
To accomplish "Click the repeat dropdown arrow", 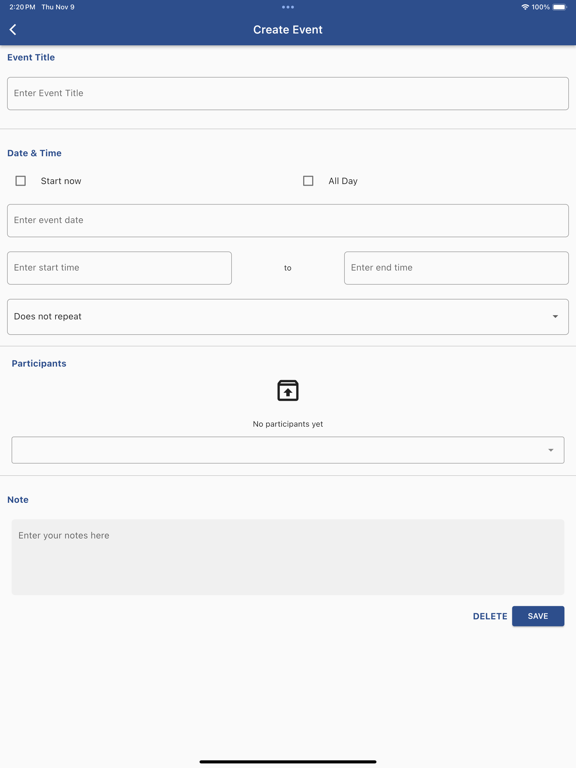I will click(x=555, y=316).
